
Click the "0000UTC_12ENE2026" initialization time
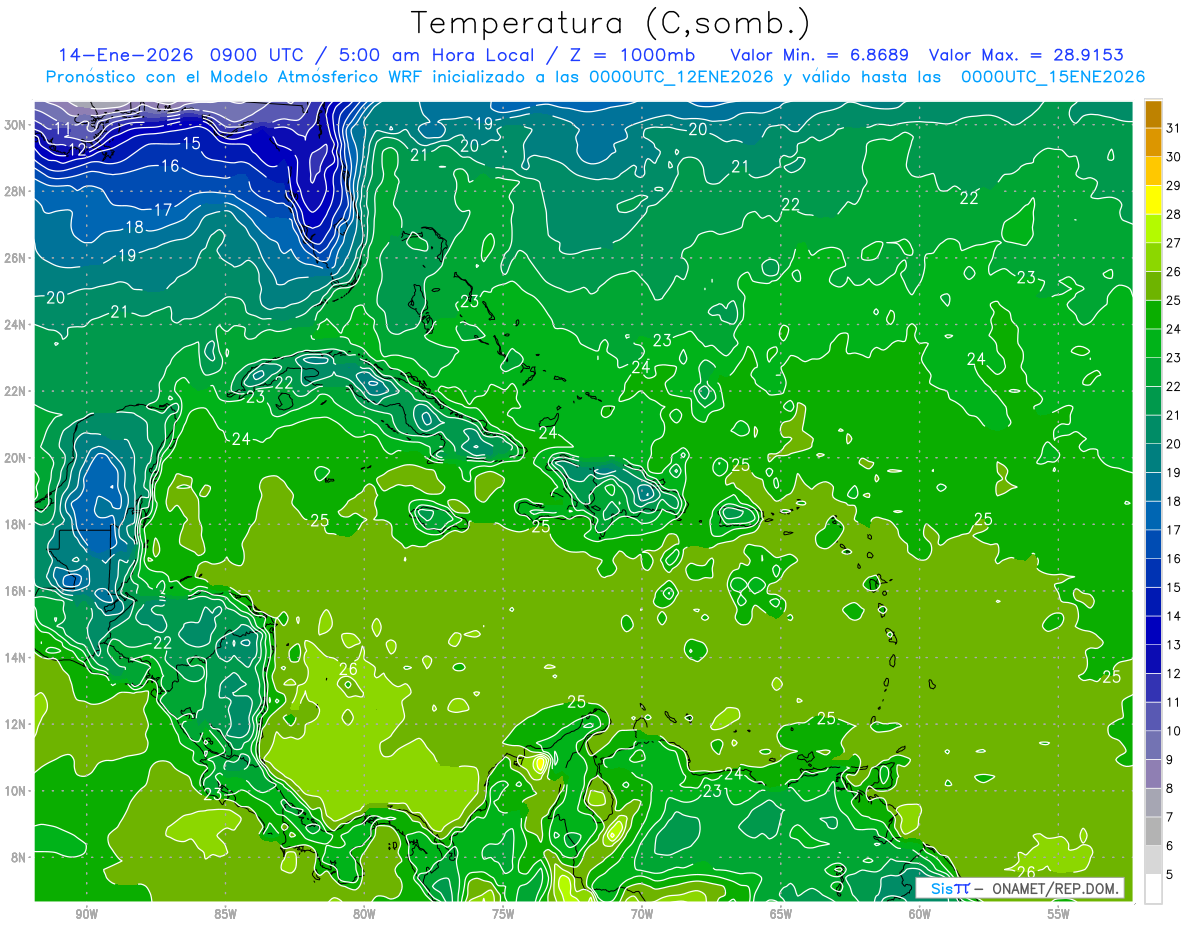pos(681,77)
